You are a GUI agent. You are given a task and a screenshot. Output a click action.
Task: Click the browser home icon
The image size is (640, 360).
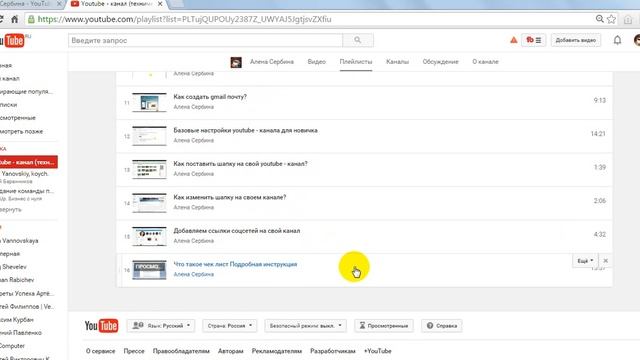click(x=15, y=19)
